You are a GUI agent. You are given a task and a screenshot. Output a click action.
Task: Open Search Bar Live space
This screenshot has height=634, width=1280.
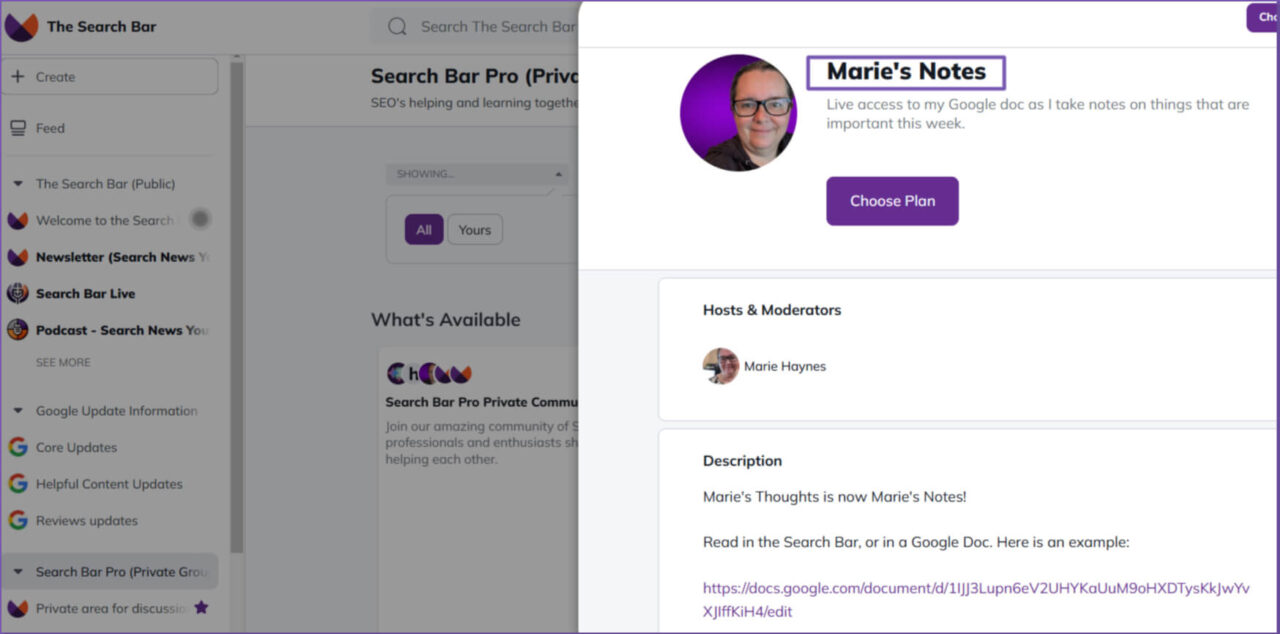click(86, 294)
